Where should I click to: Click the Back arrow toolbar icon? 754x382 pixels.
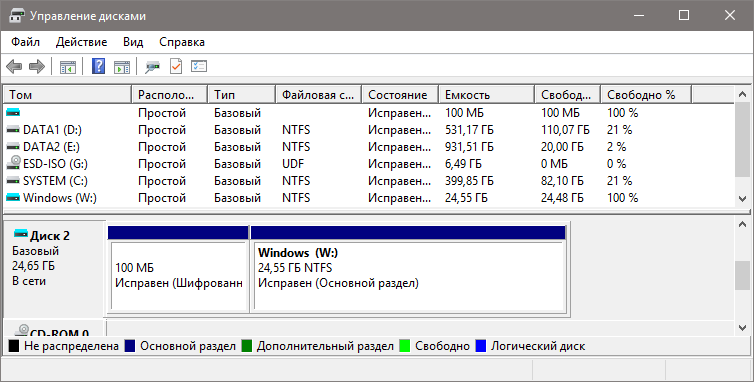[x=14, y=66]
